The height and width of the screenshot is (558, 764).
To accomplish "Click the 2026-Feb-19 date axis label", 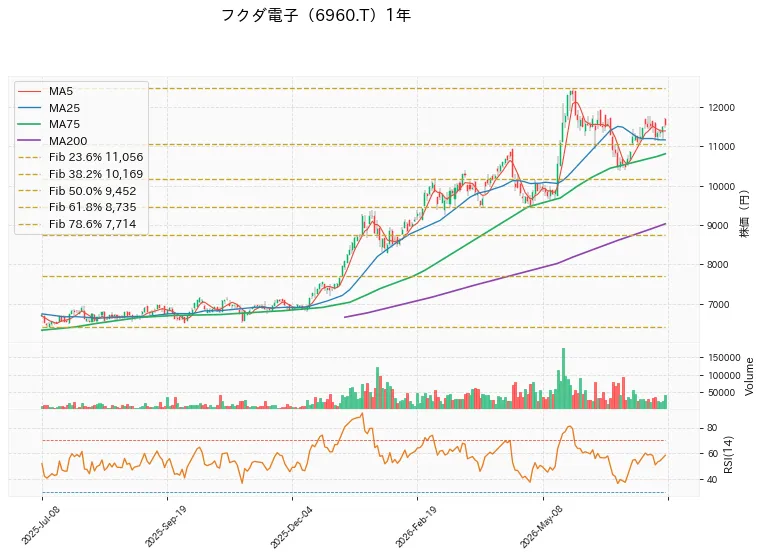I will click(x=416, y=527).
